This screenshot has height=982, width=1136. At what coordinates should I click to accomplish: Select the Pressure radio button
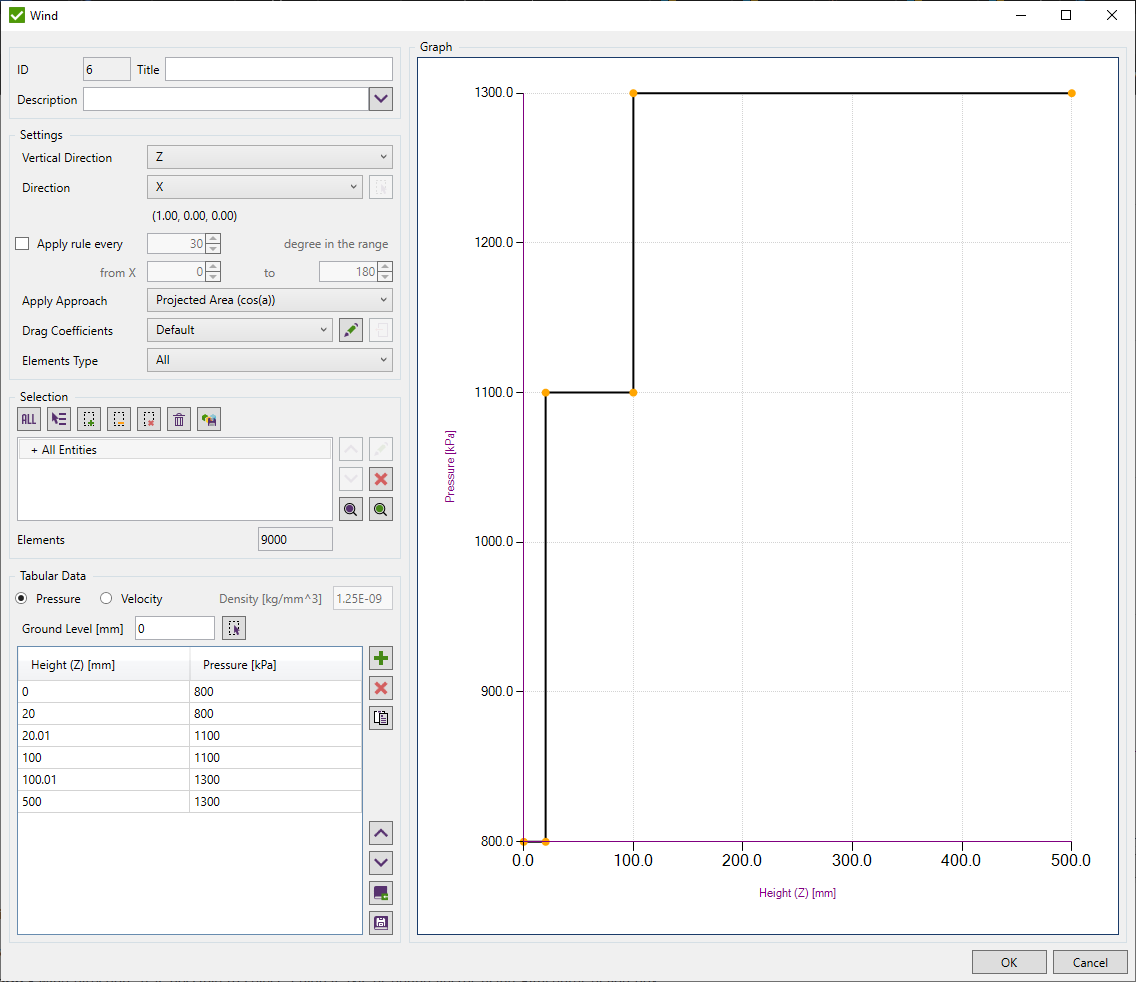coord(22,598)
